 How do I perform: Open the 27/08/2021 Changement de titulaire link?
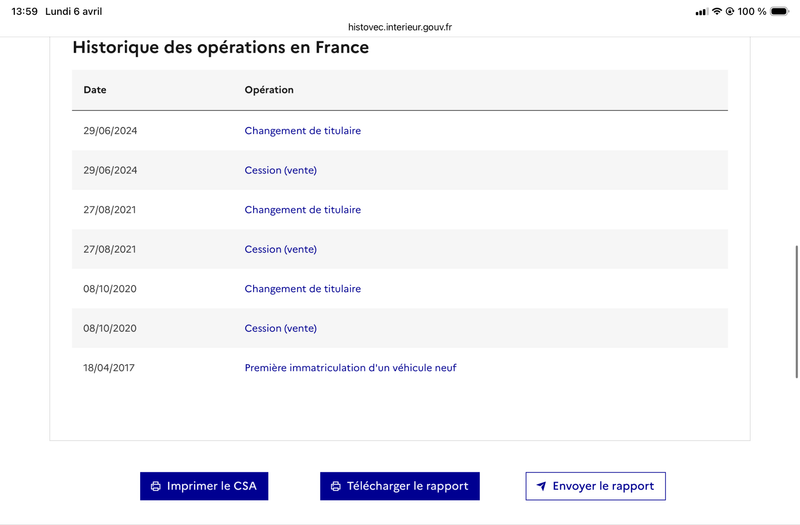point(302,210)
